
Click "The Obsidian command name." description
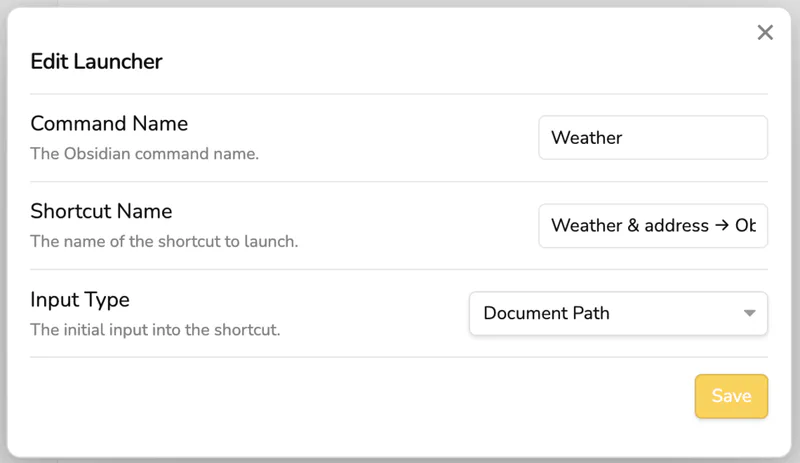[144, 154]
